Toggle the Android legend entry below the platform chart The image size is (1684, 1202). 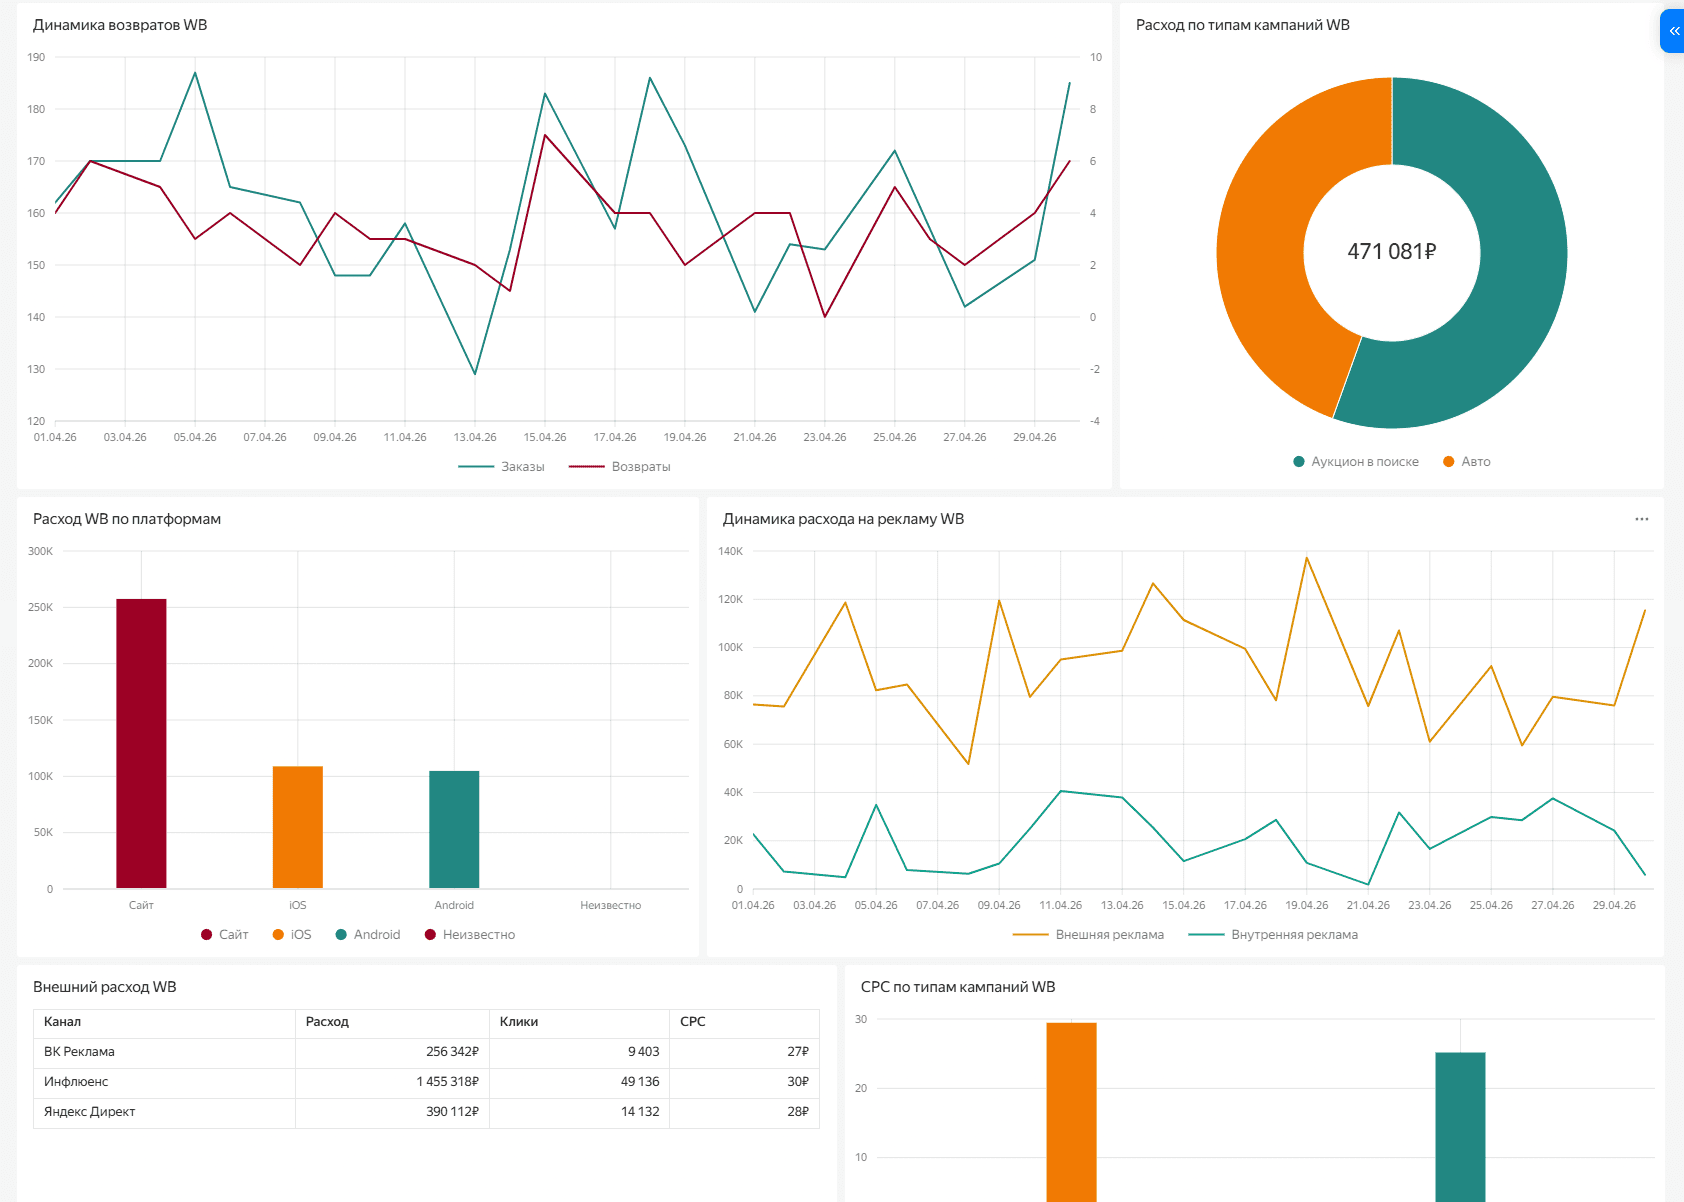(368, 935)
